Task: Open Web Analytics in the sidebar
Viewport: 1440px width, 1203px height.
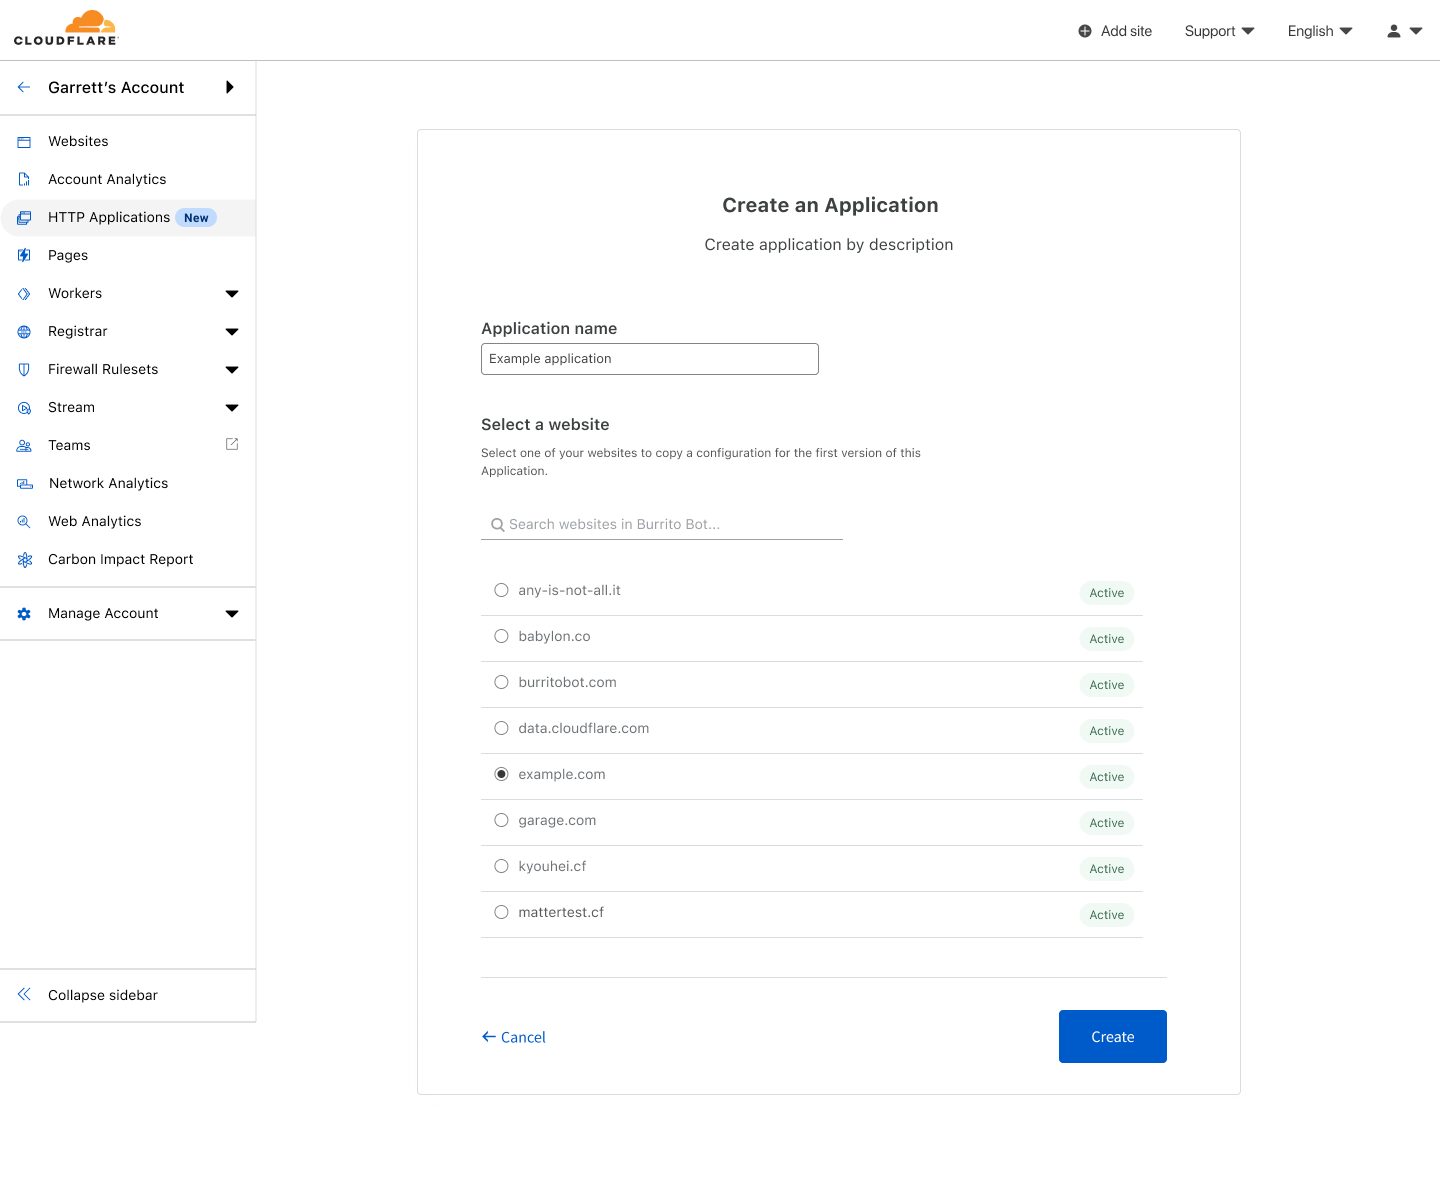Action: point(95,521)
